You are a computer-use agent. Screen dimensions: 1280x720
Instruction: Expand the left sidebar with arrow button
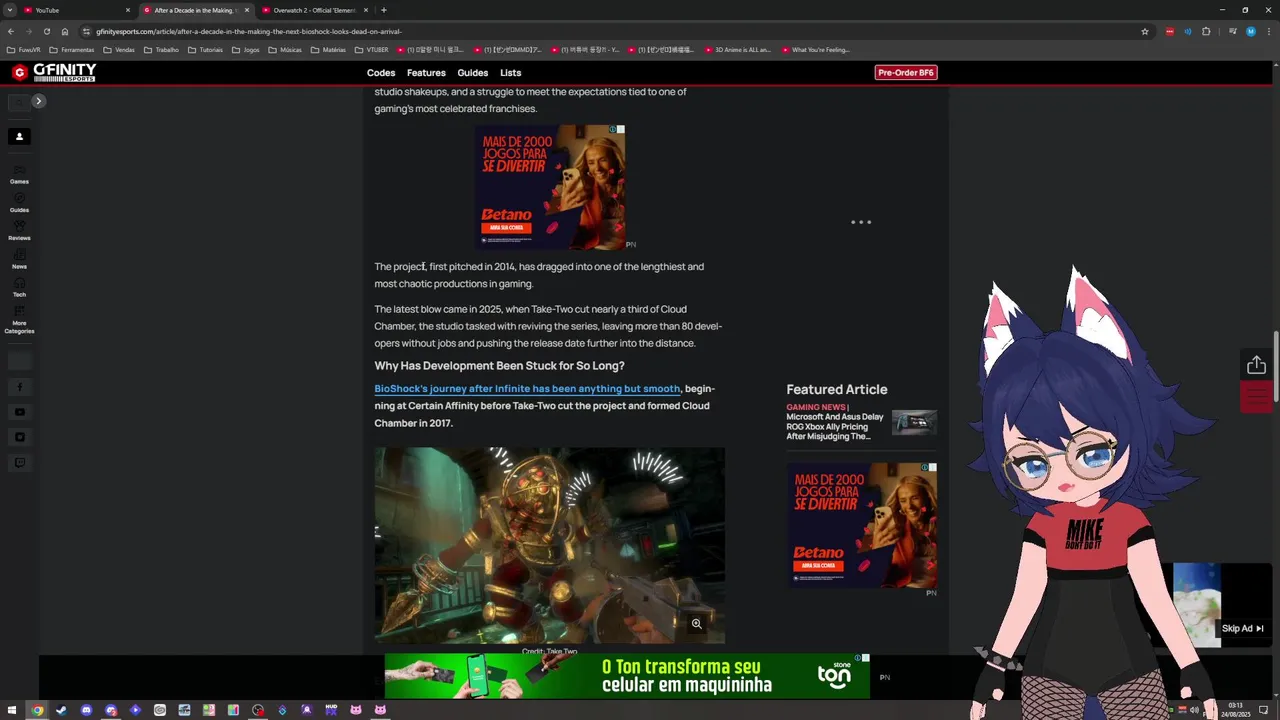(38, 101)
